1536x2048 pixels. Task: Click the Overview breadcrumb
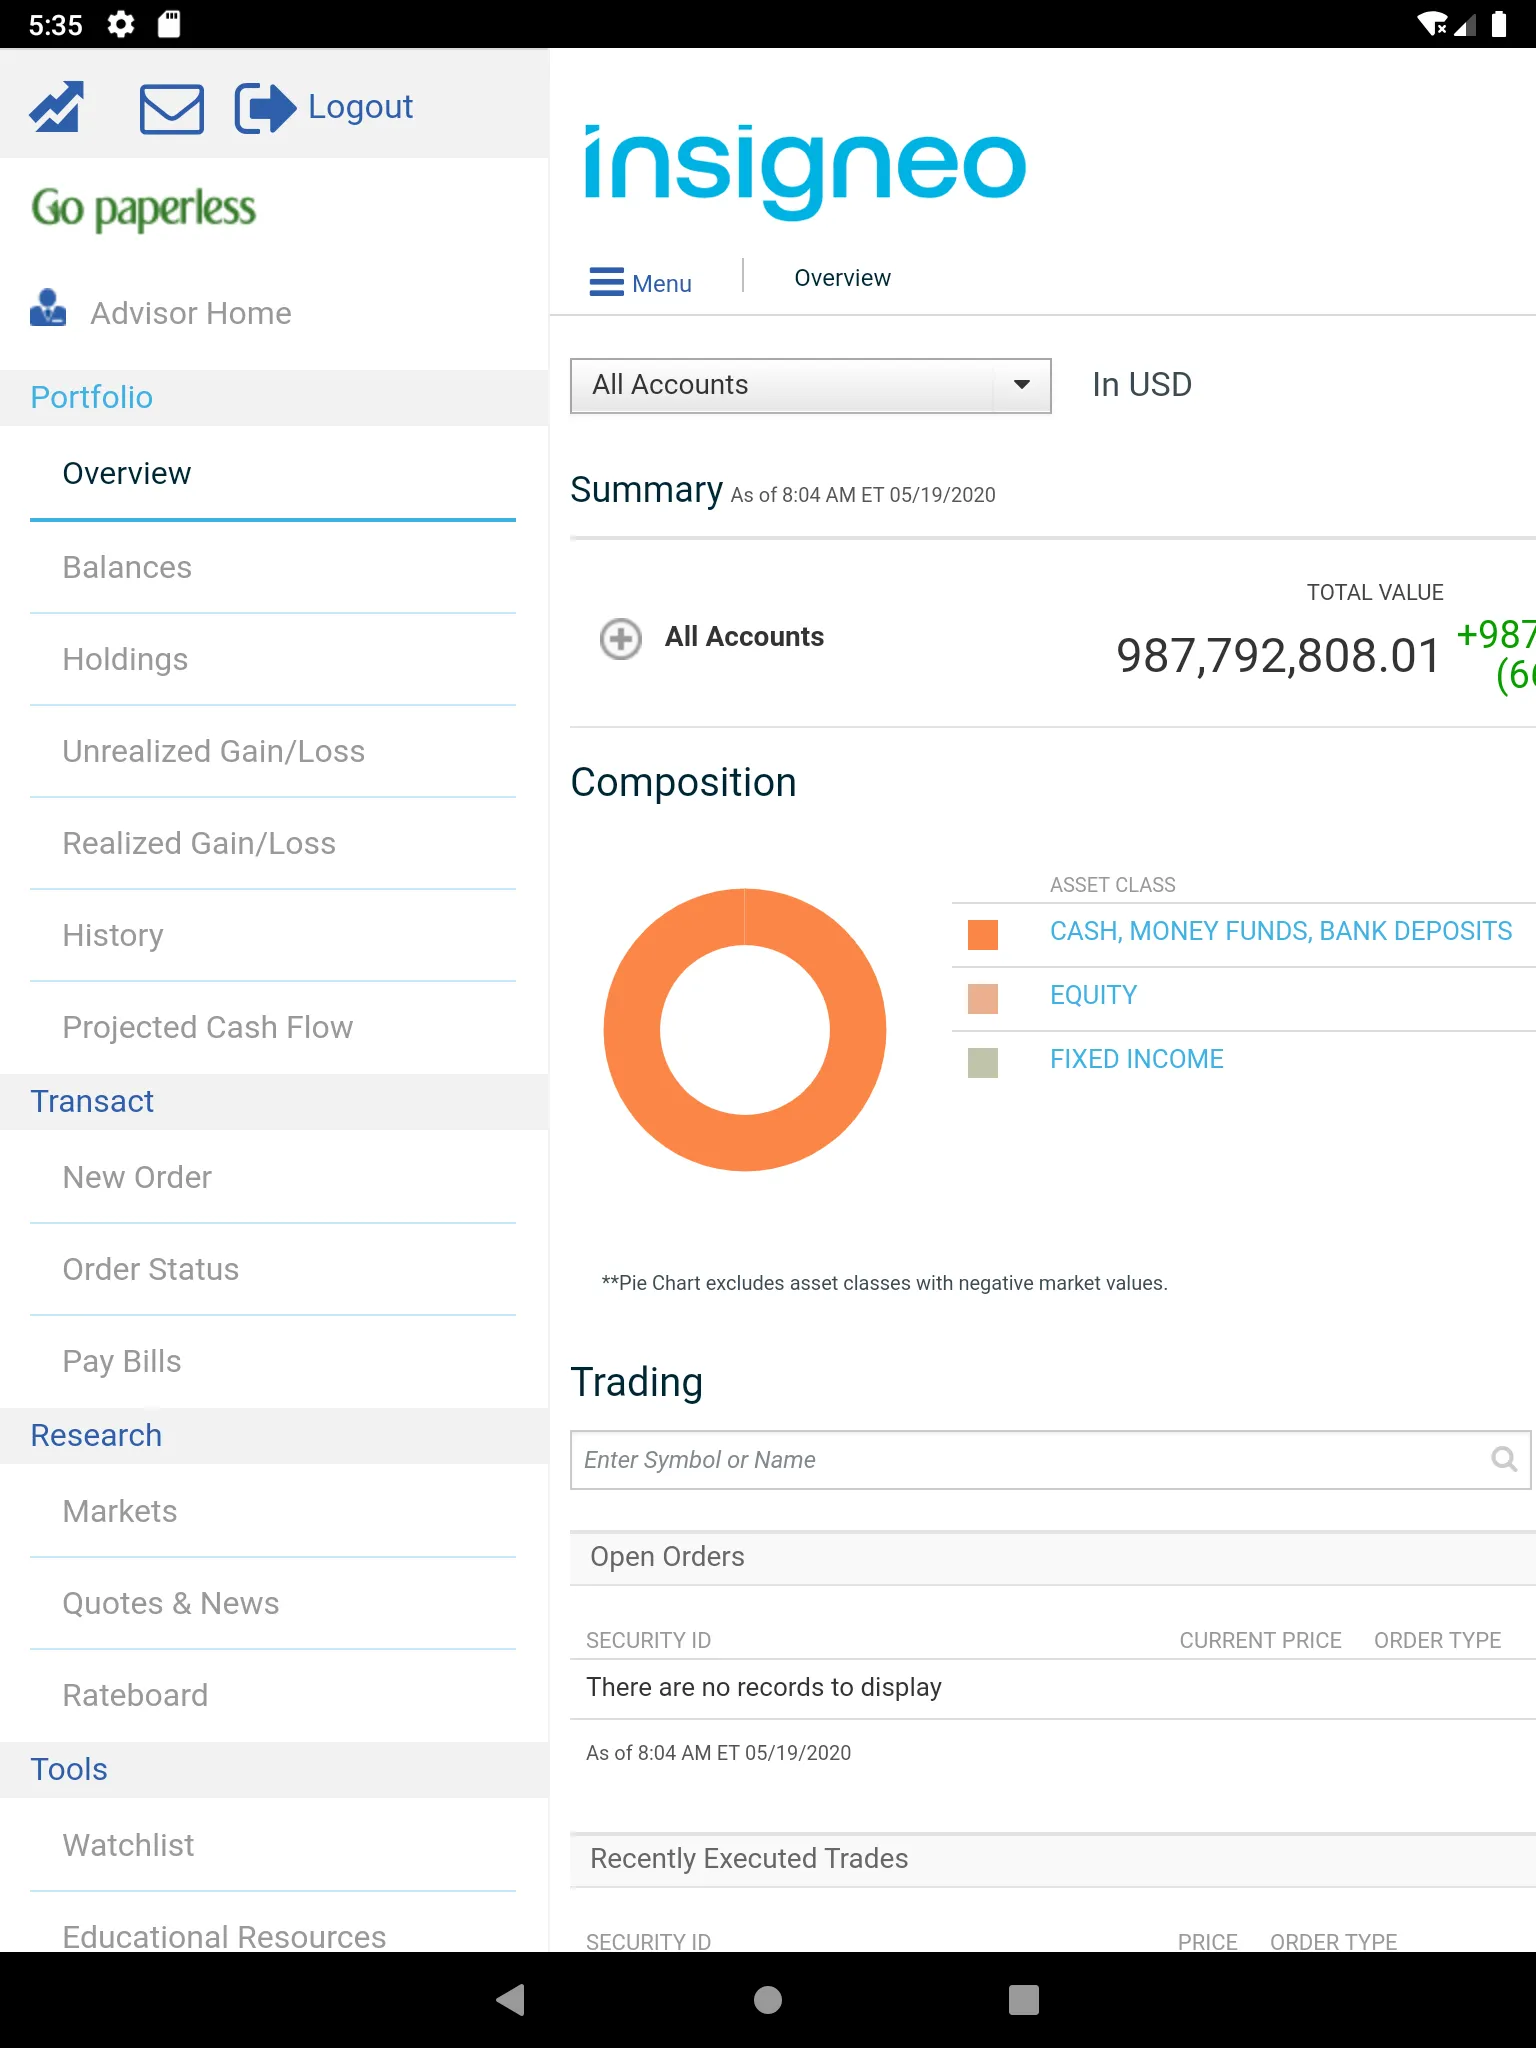coord(842,278)
